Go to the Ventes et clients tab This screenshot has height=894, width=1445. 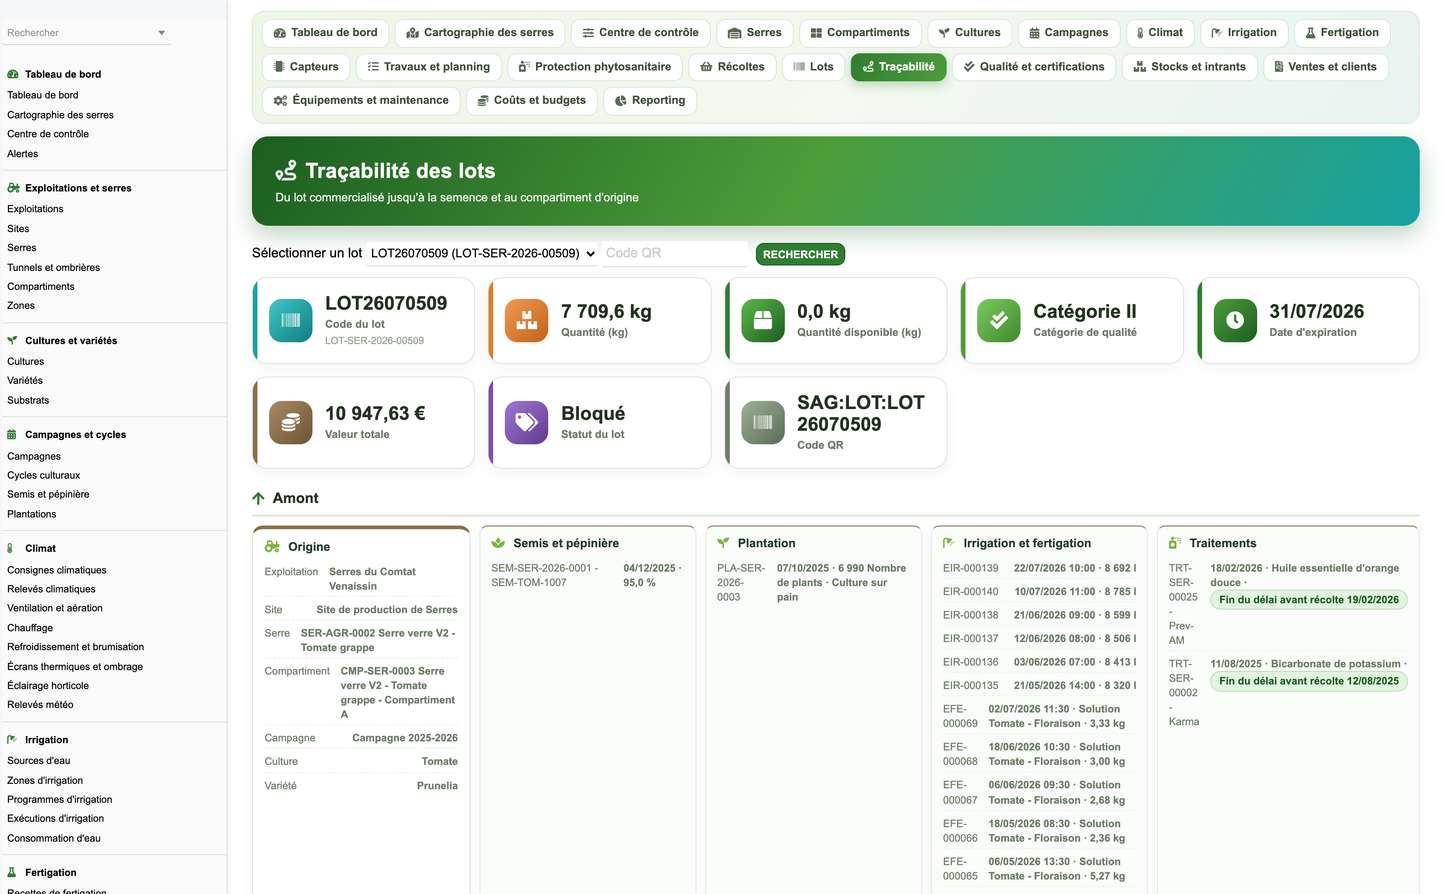pos(1326,67)
